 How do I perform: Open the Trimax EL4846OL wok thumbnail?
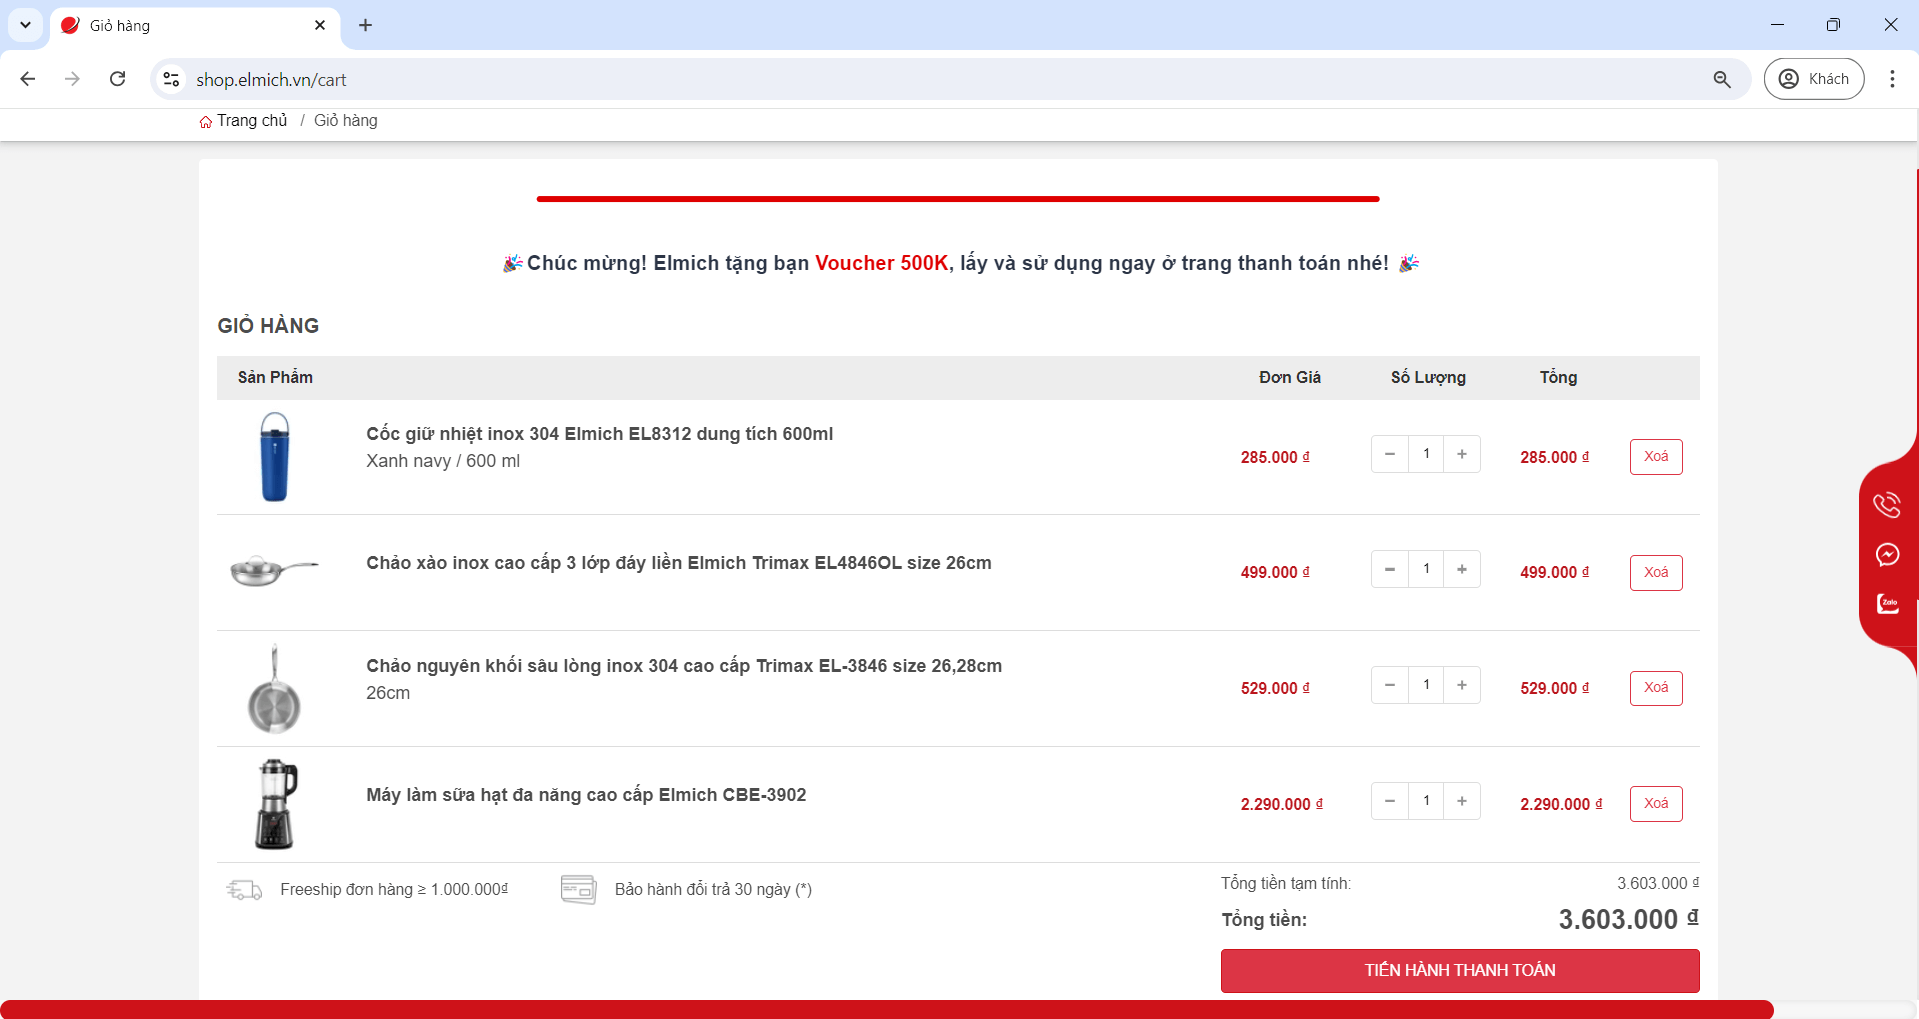(274, 571)
